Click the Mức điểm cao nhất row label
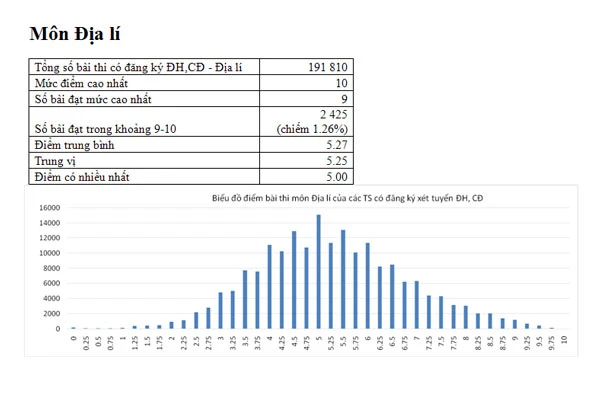 click(x=81, y=83)
